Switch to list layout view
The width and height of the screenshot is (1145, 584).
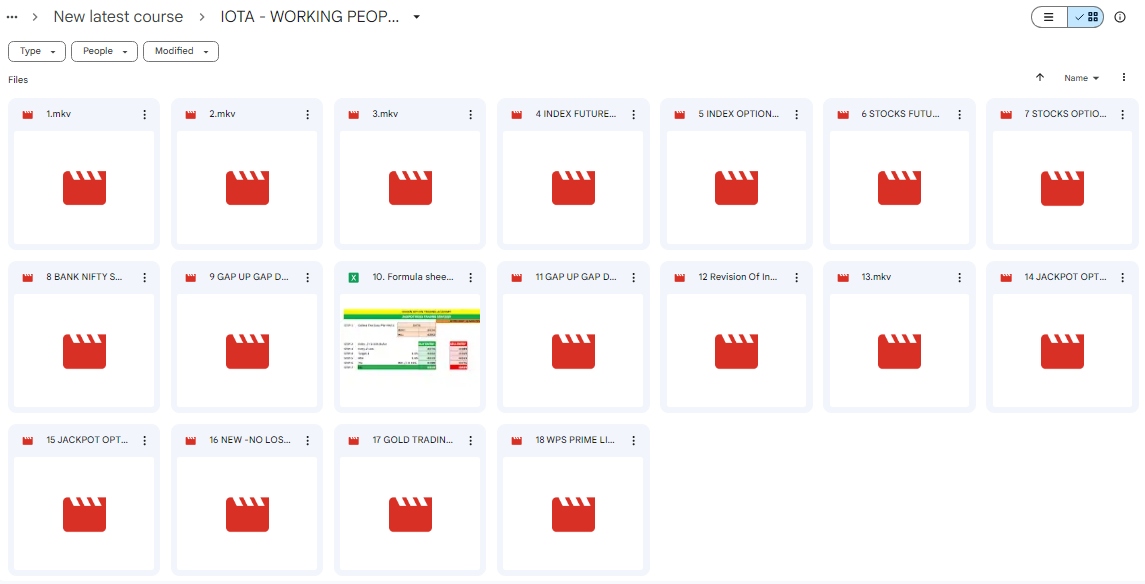(x=1049, y=17)
